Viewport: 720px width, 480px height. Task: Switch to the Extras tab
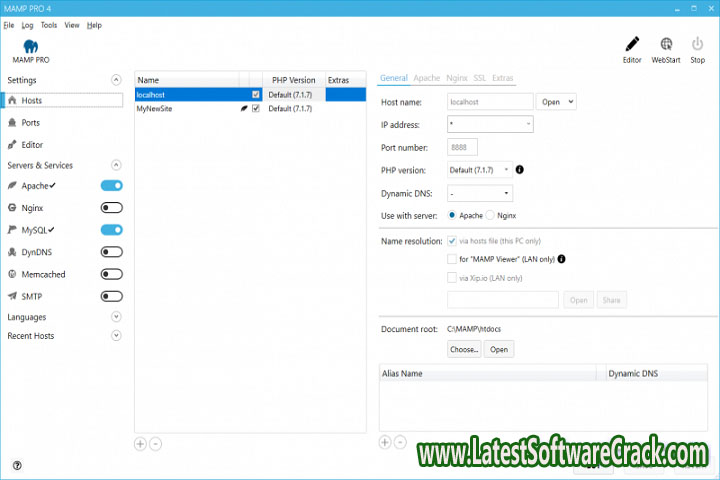pyautogui.click(x=502, y=78)
